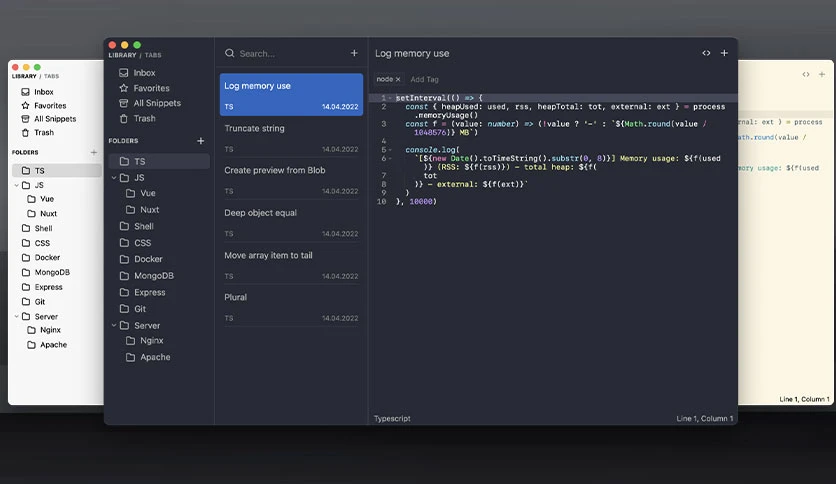Add new fragment plus icon in editor header
The width and height of the screenshot is (836, 484).
[724, 53]
